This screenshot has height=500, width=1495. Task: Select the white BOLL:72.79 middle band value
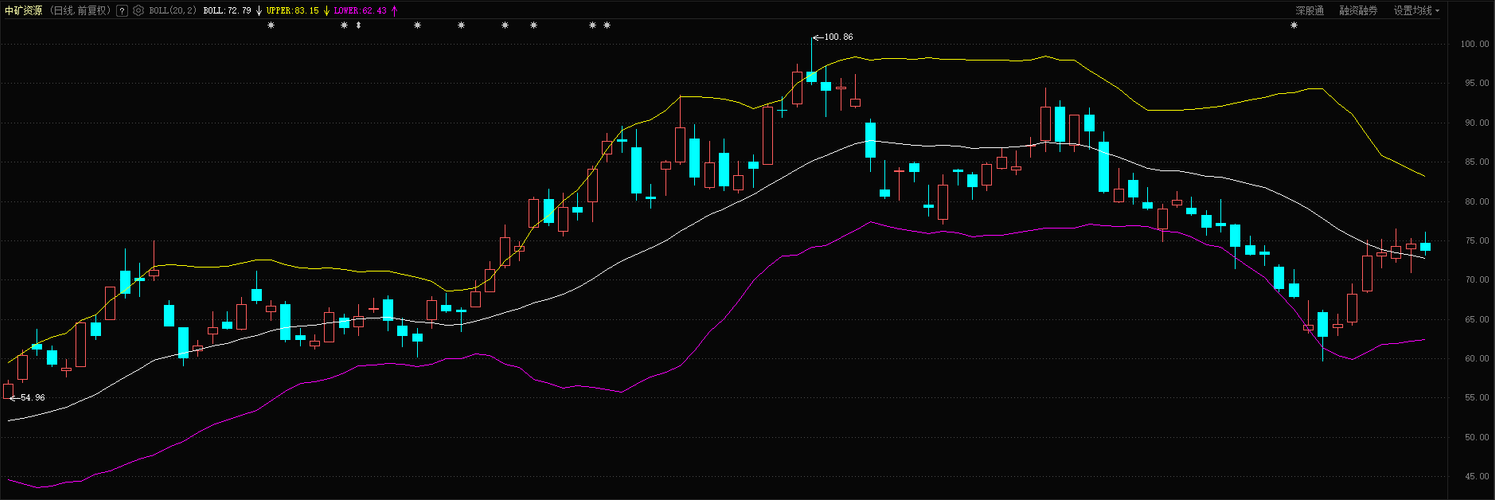(227, 10)
